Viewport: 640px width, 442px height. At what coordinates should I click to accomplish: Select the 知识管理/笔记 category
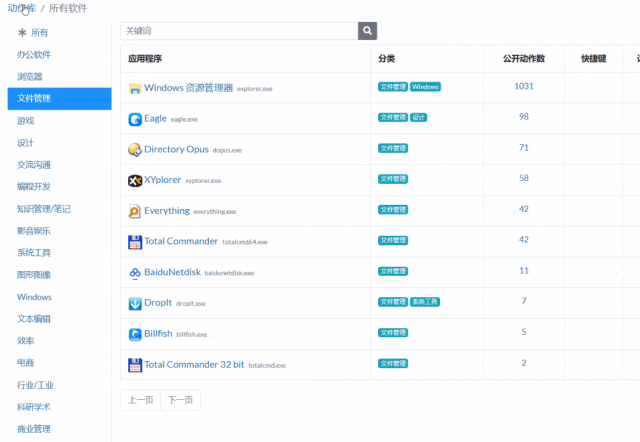44,209
